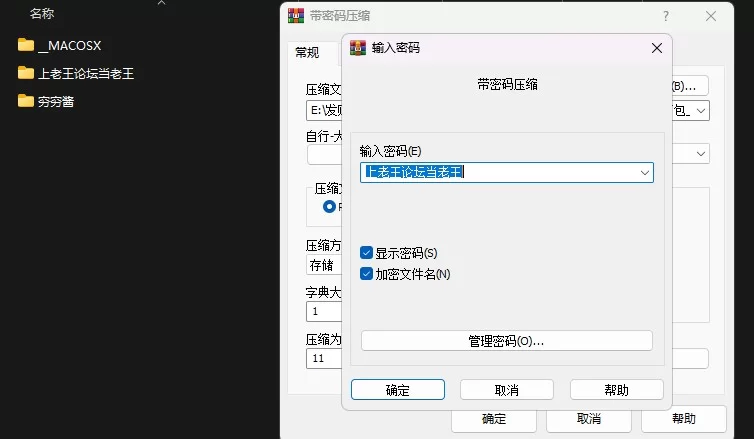Select the radio button under 压缩文件格式 group

coord(329,206)
